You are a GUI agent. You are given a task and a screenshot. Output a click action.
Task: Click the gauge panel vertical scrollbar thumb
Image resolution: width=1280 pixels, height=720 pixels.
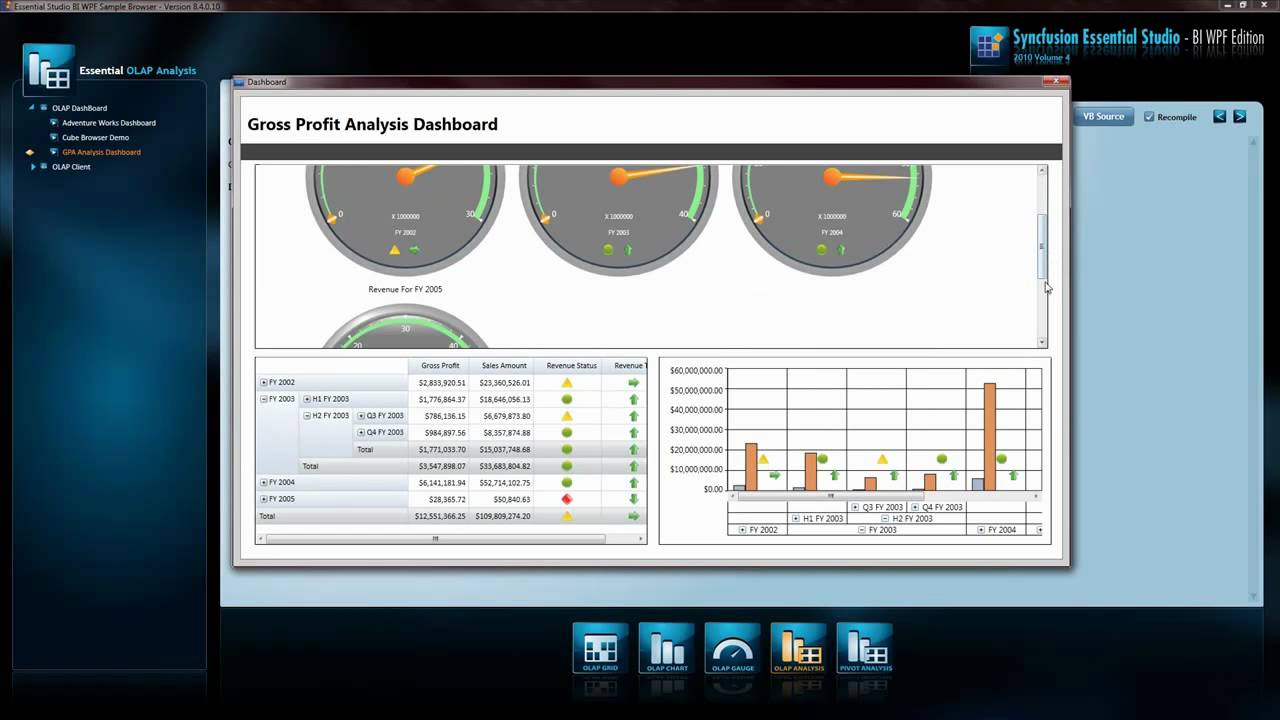coord(1042,246)
